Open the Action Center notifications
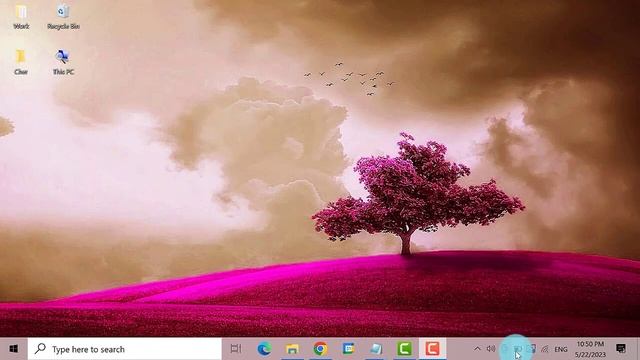This screenshot has height=360, width=640. tap(621, 349)
